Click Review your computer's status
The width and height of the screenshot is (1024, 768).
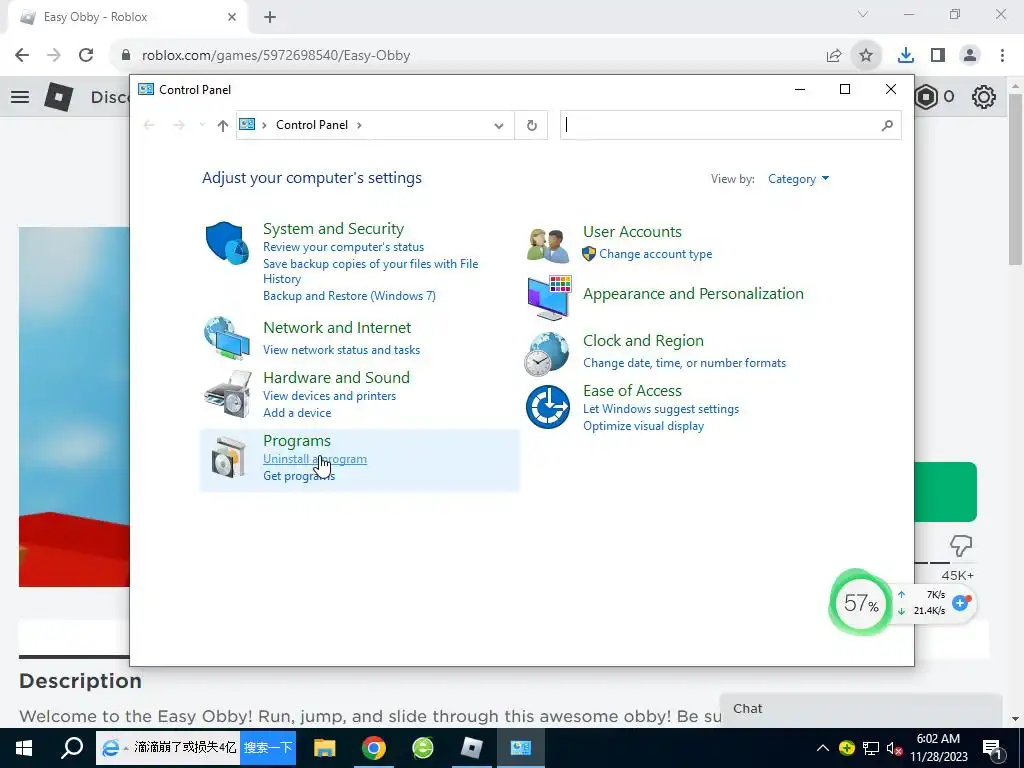pyautogui.click(x=344, y=247)
